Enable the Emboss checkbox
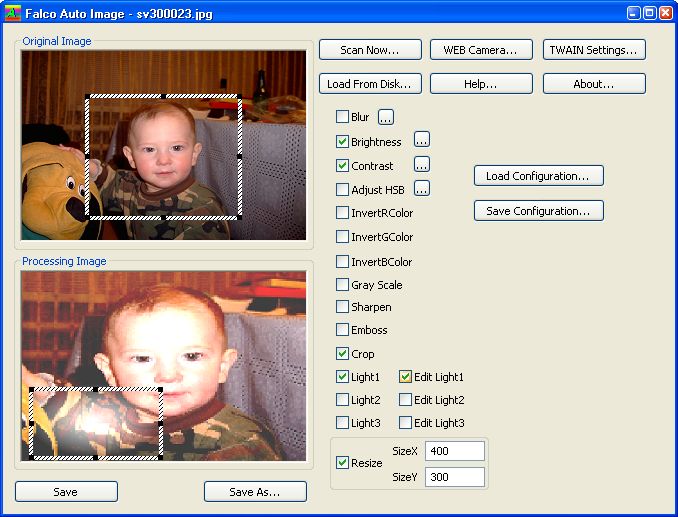Viewport: 678px width, 517px height. click(x=342, y=329)
